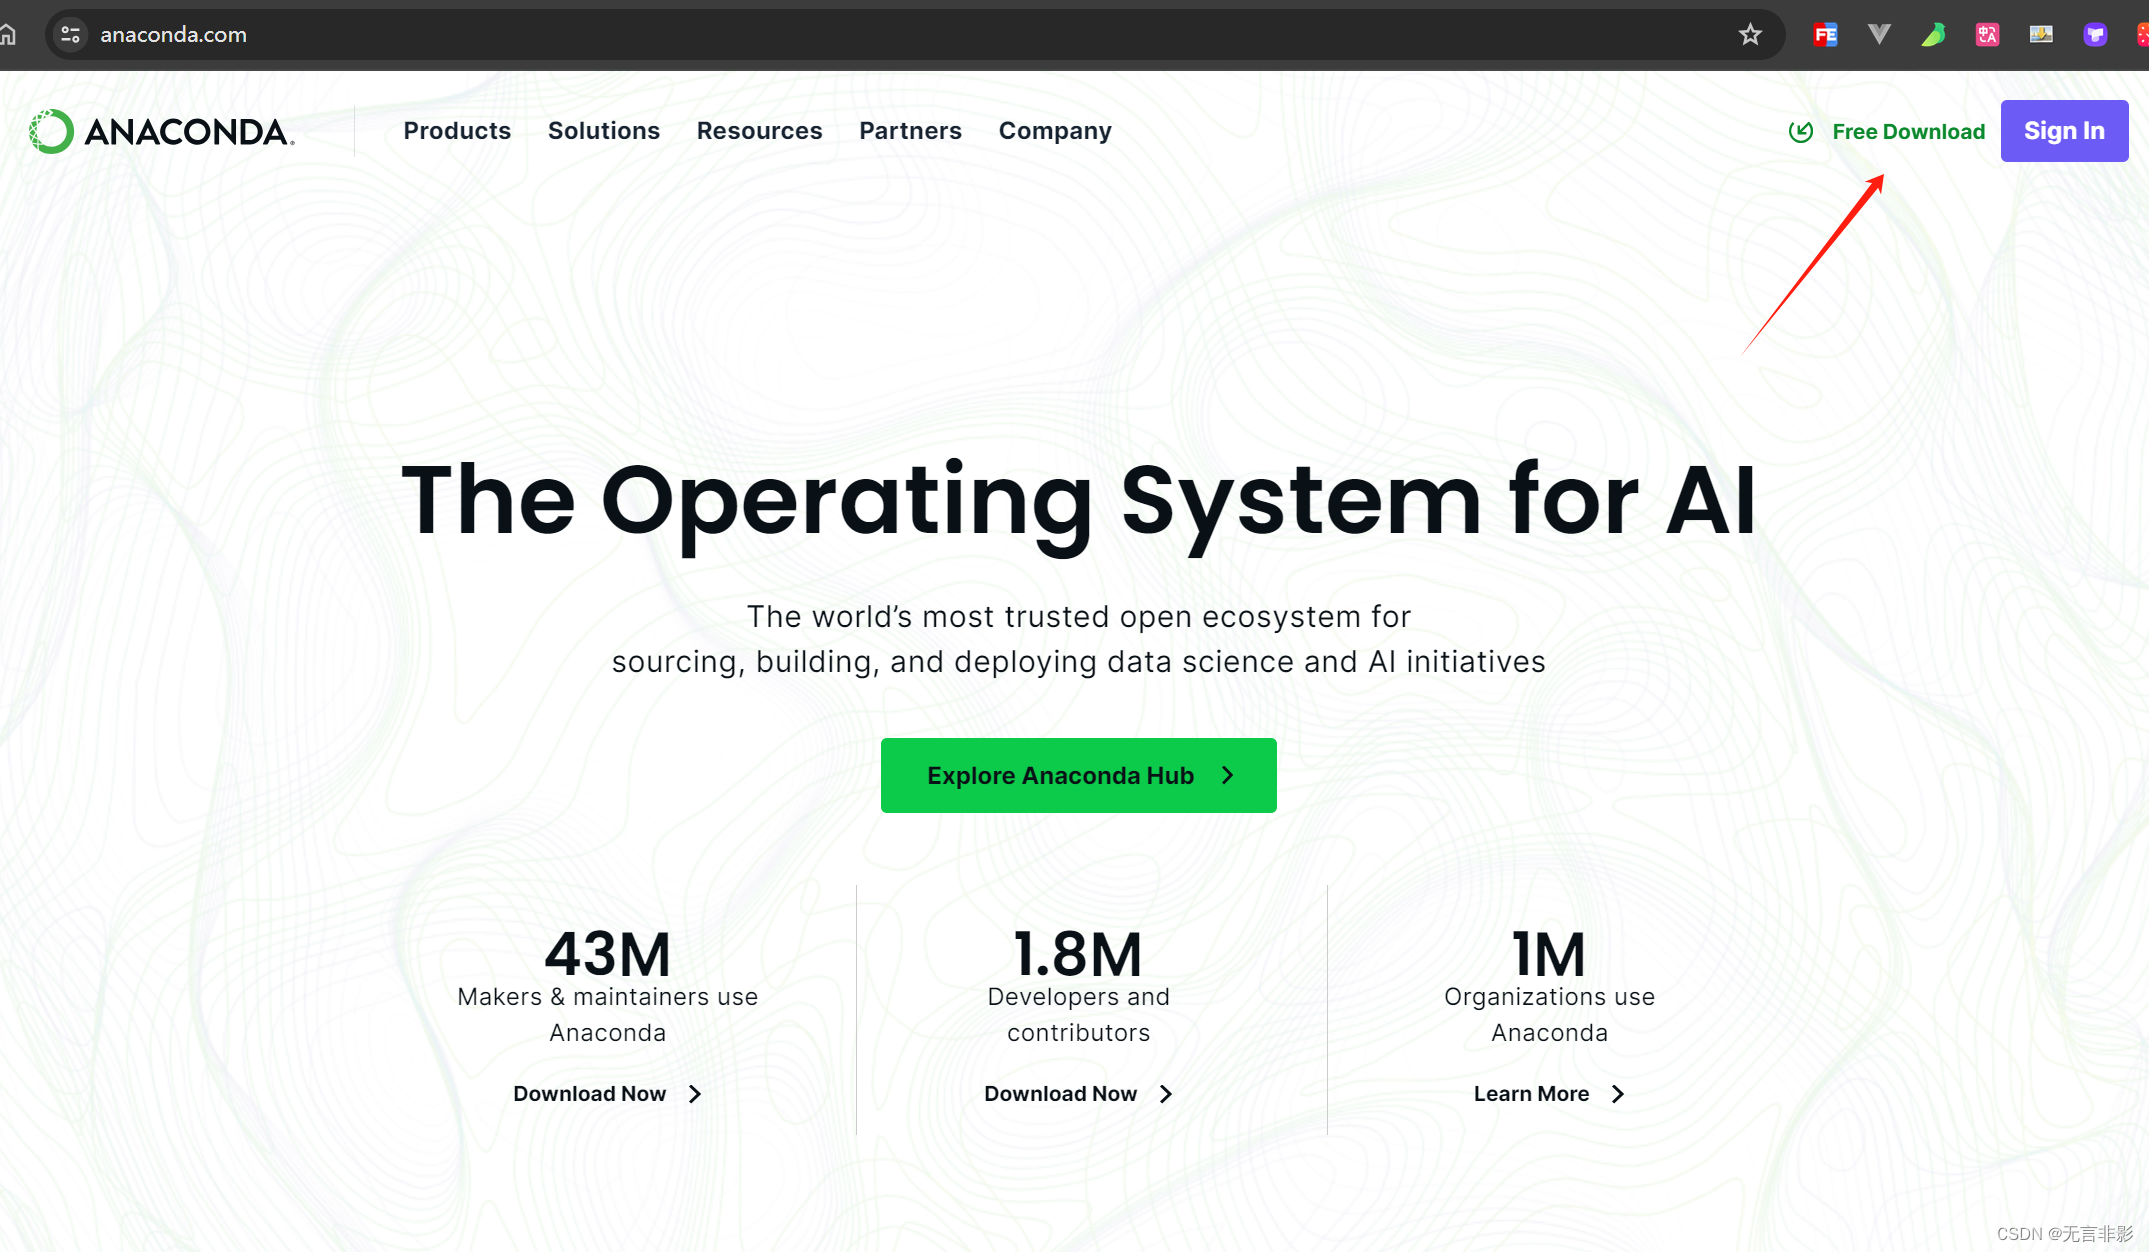Click the Partners menu item

(x=912, y=131)
